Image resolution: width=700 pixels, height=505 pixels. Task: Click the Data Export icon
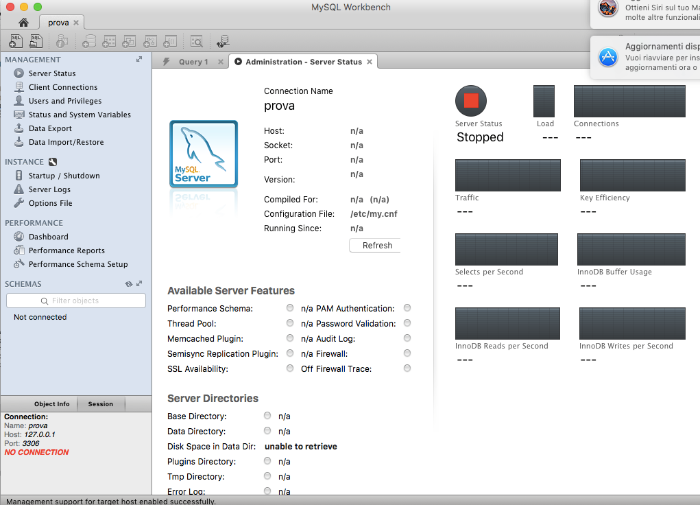coord(19,128)
